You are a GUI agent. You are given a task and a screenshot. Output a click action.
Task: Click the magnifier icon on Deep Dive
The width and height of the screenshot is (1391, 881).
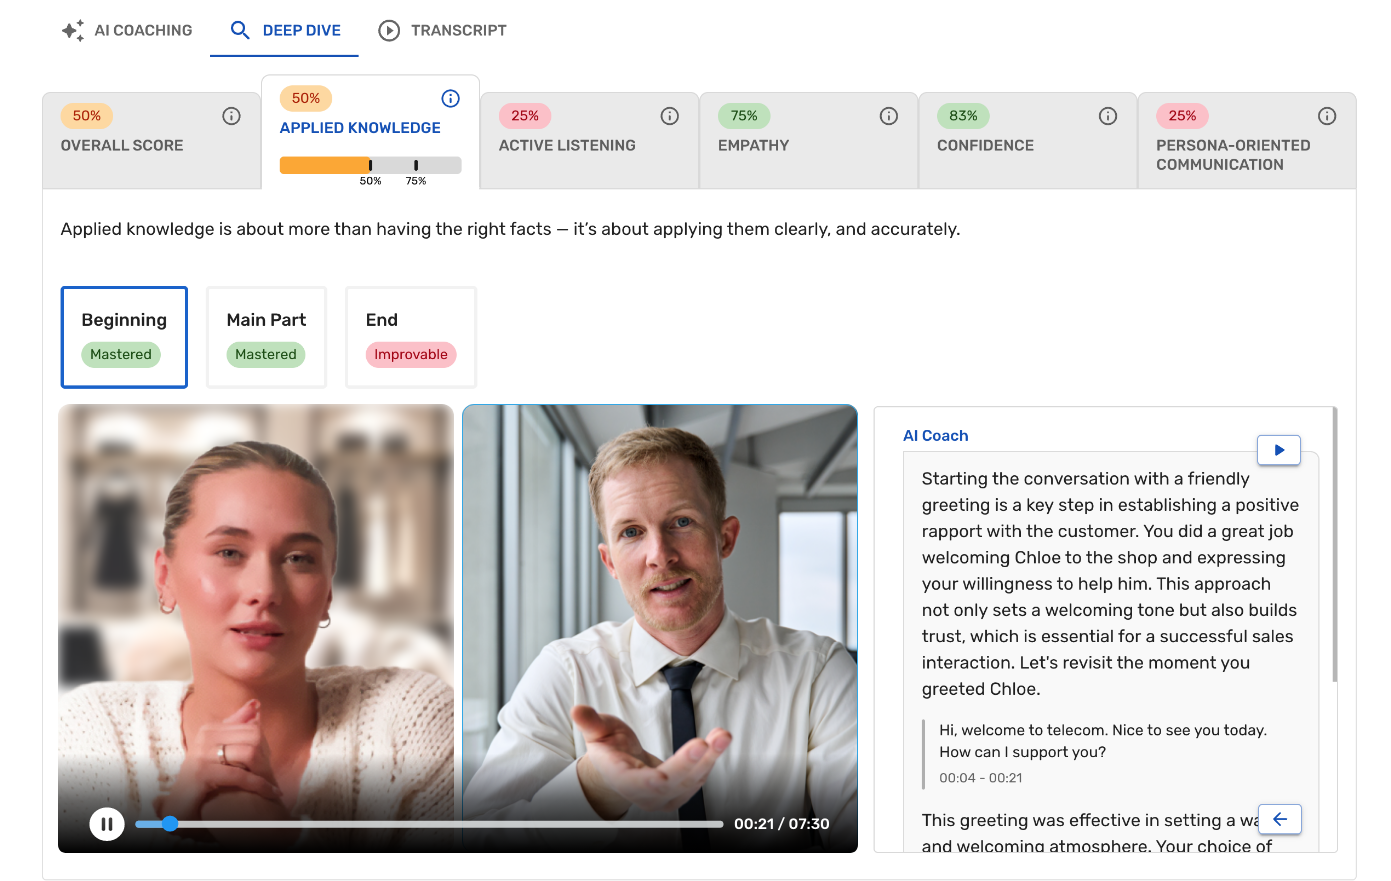pos(240,30)
